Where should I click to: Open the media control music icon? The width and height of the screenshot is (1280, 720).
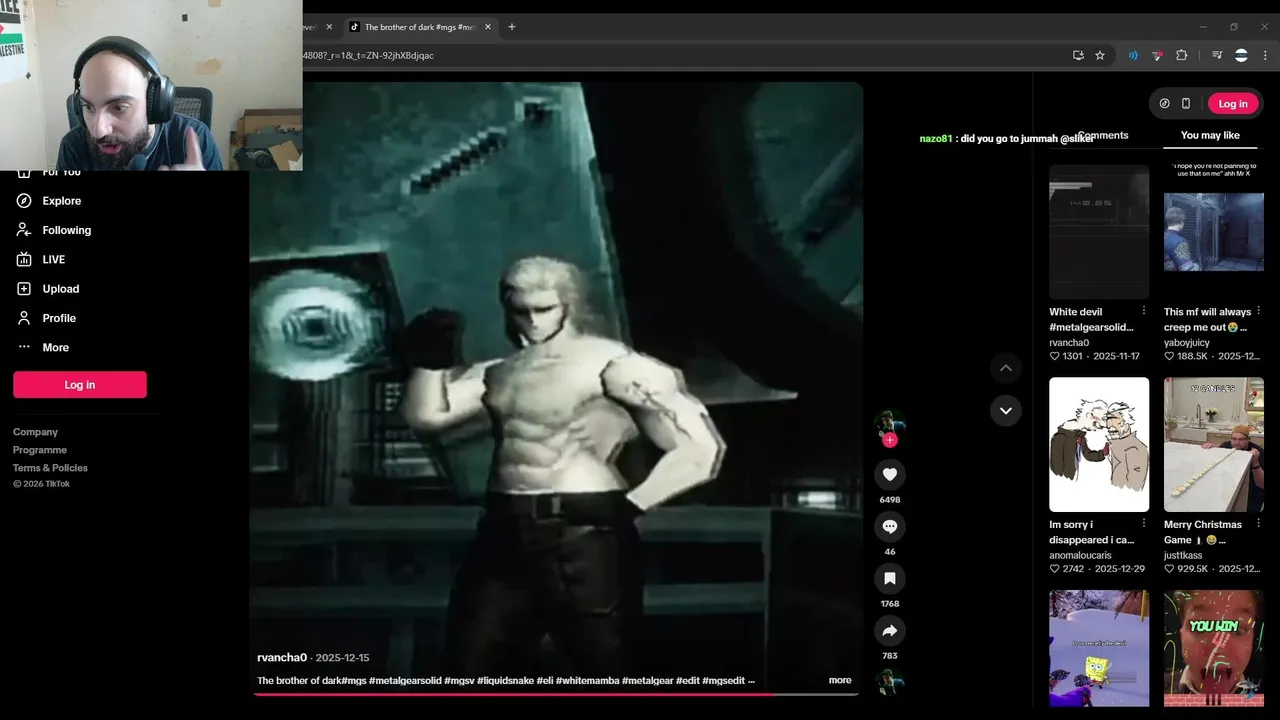coord(1217,55)
